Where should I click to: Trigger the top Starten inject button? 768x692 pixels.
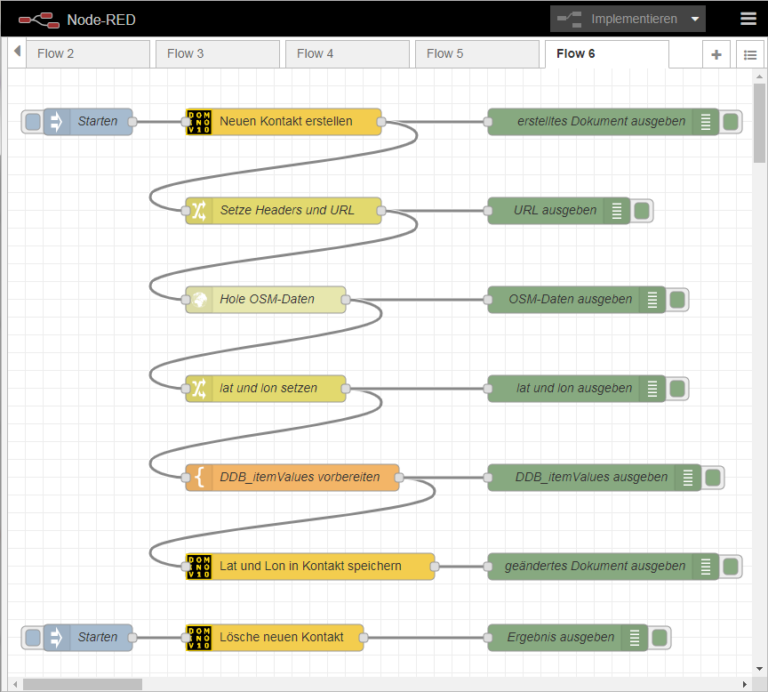(33, 122)
